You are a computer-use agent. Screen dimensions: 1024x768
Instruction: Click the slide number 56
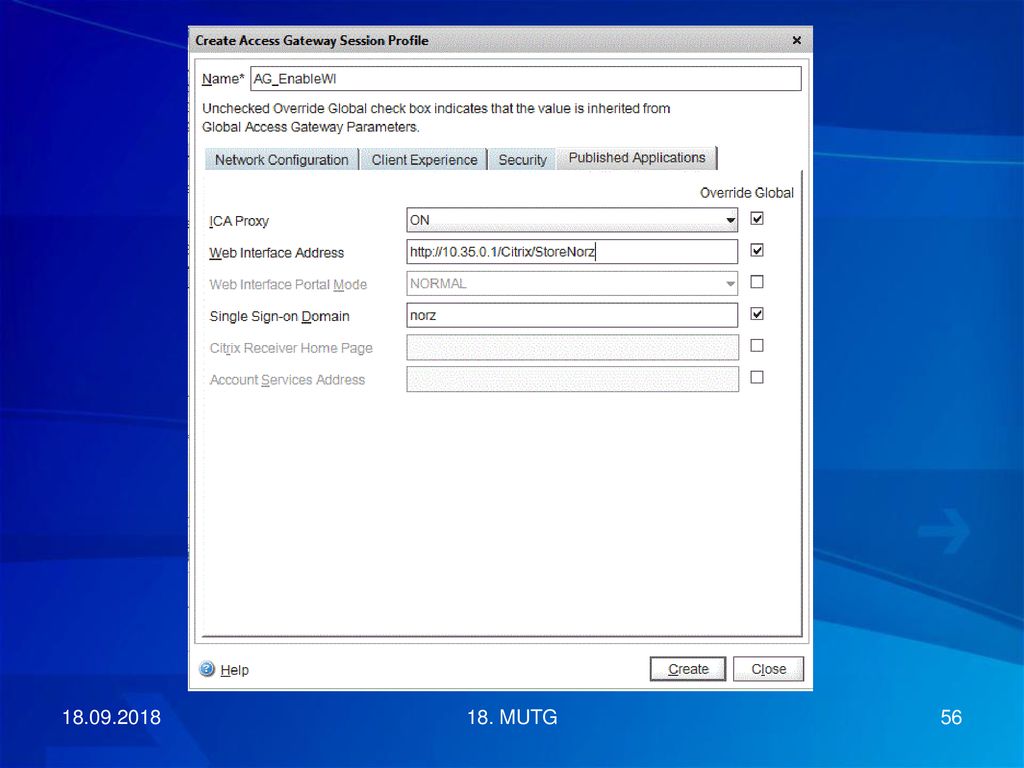click(951, 717)
